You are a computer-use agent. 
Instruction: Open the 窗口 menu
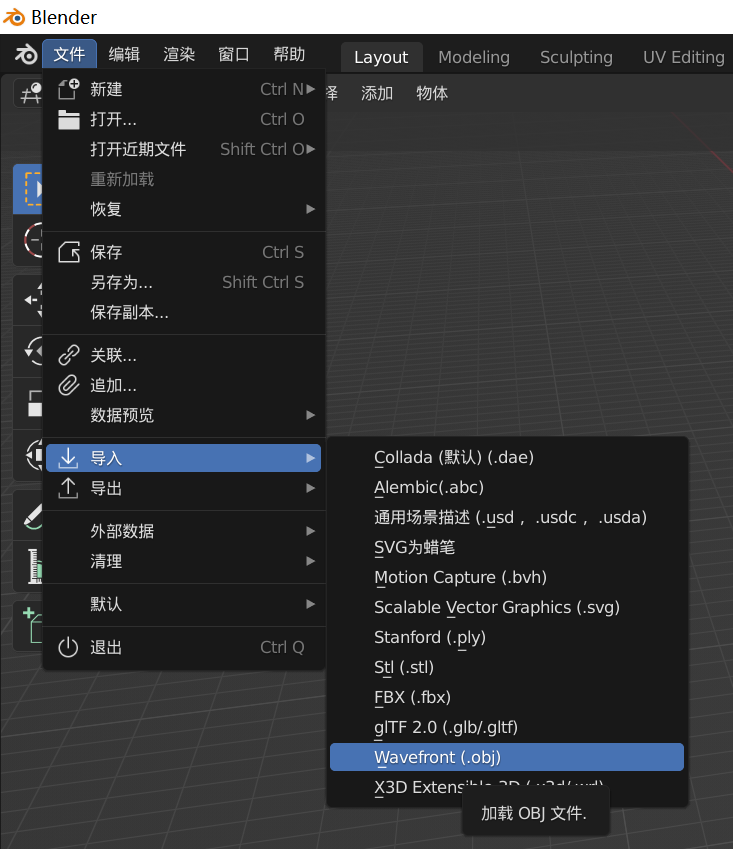[233, 54]
